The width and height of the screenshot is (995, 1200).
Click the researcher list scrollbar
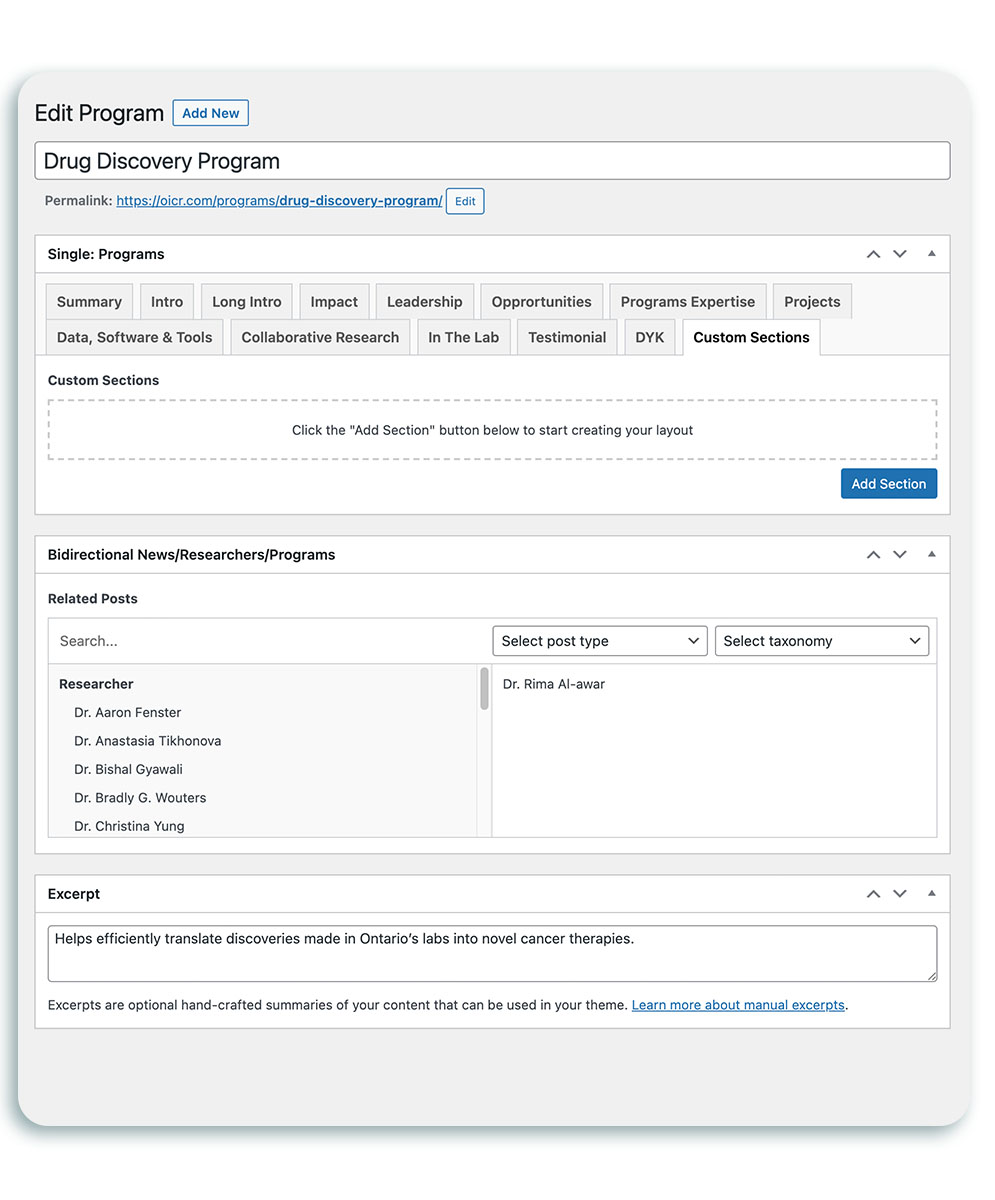coord(484,690)
